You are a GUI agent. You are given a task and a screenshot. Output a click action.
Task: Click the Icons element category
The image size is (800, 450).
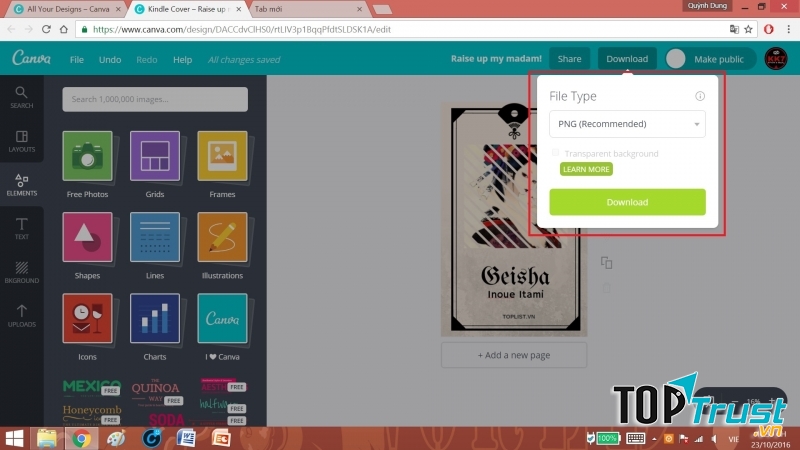[87, 318]
